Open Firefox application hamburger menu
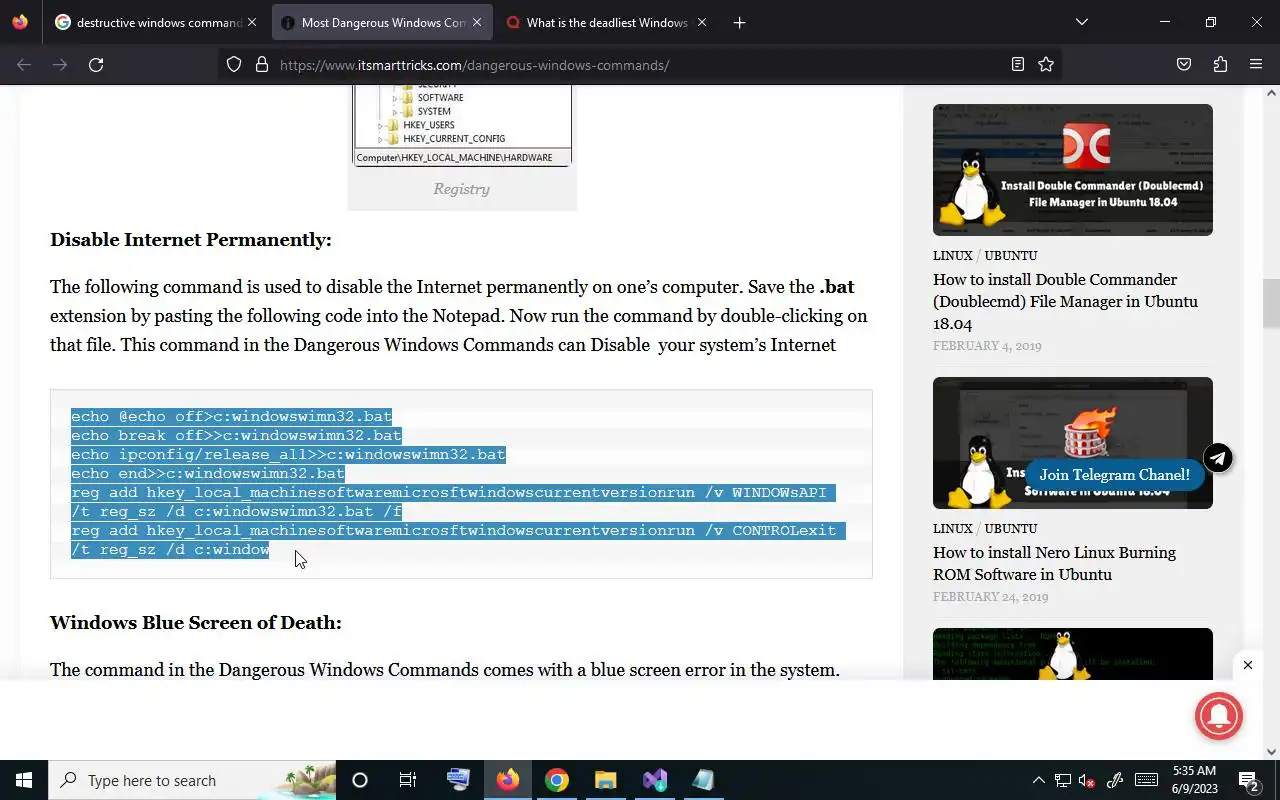The height and width of the screenshot is (800, 1280). pyautogui.click(x=1256, y=65)
